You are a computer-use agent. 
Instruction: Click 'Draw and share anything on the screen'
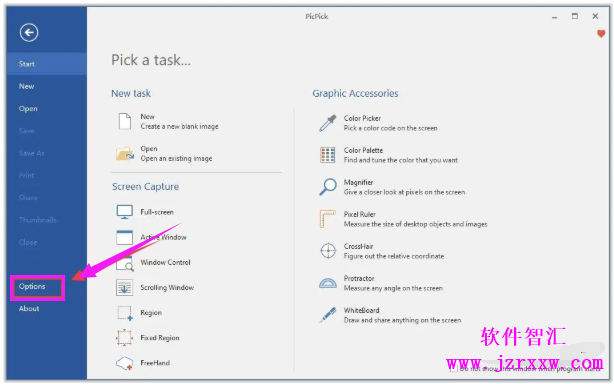pyautogui.click(x=402, y=320)
